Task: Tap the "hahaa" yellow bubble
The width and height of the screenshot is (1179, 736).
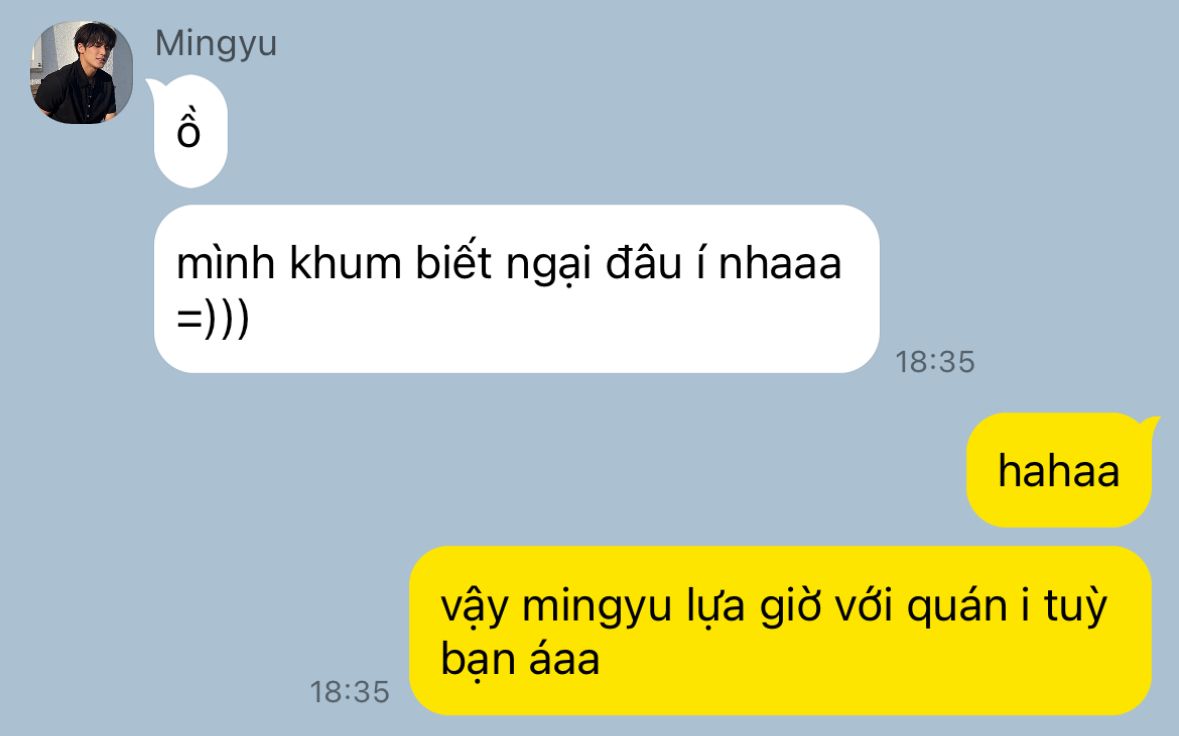Action: point(1061,471)
